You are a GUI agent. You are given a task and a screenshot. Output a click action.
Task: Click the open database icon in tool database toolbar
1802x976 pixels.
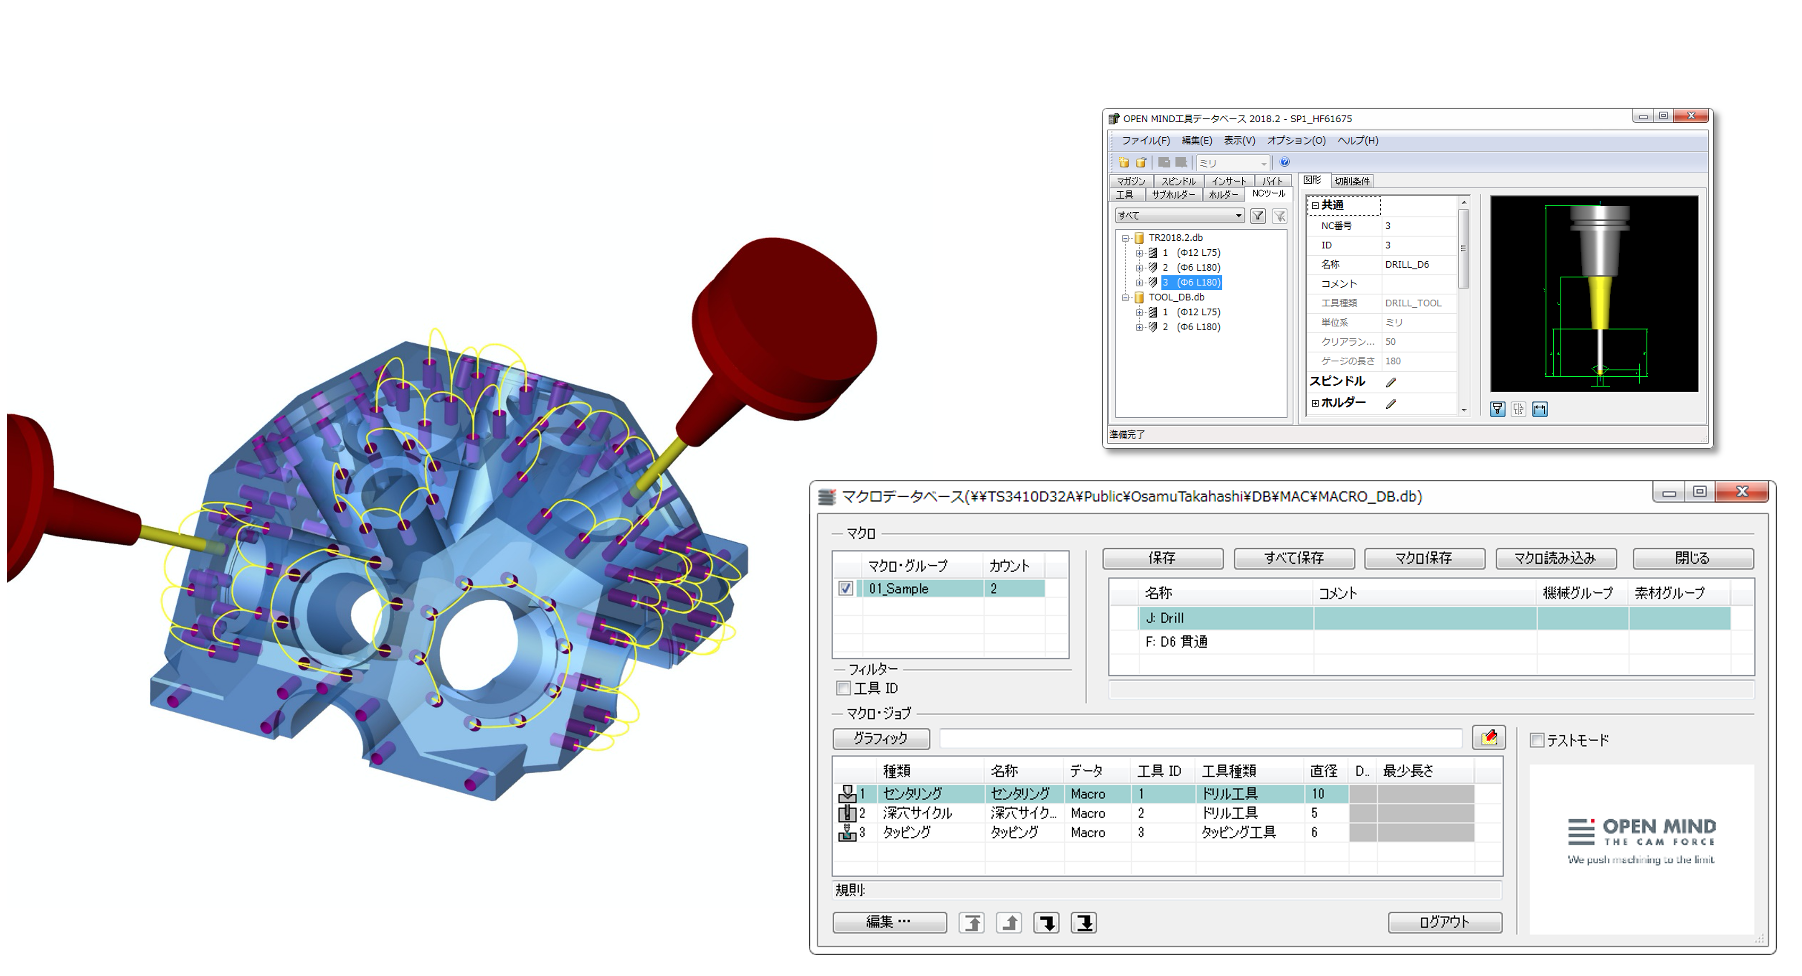click(1140, 162)
